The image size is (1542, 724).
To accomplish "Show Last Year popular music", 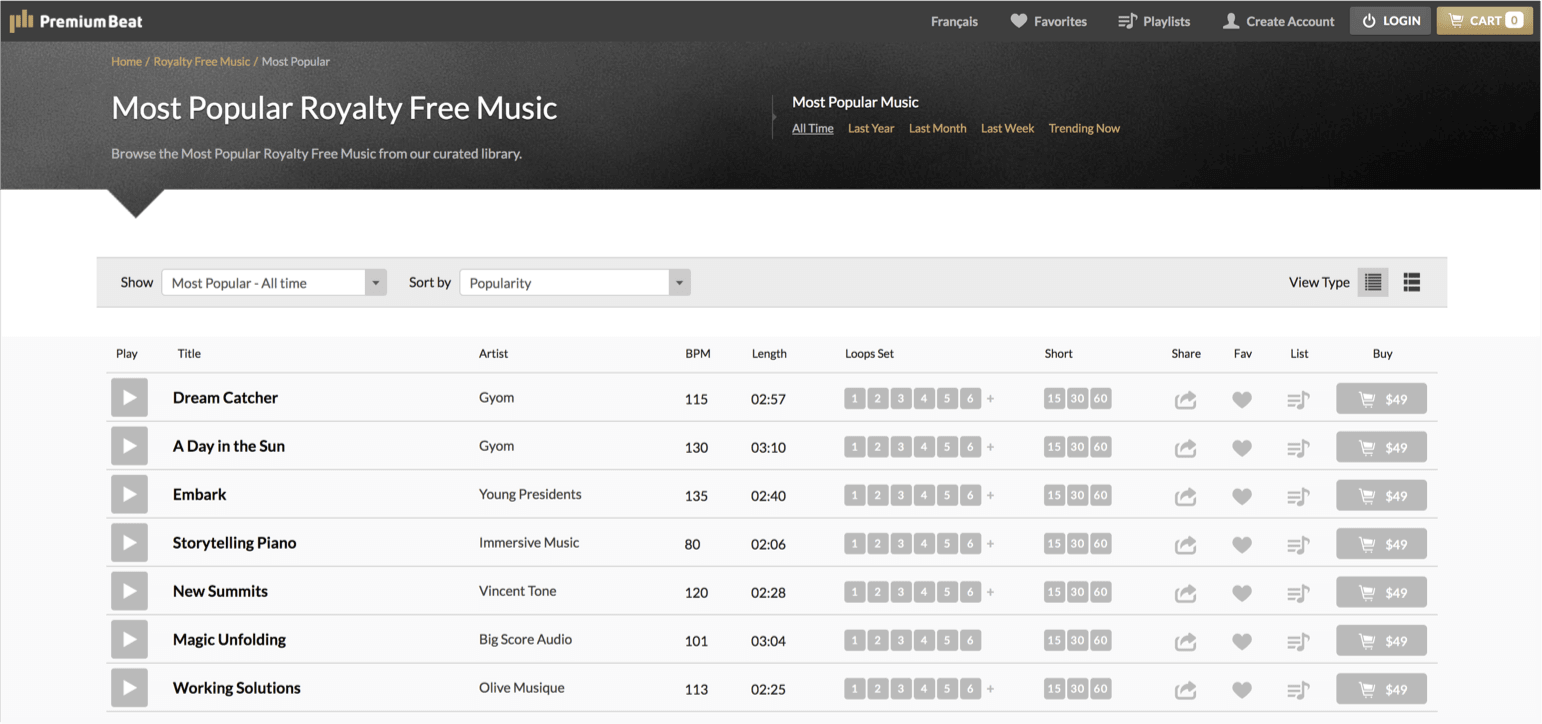I will (x=871, y=128).
